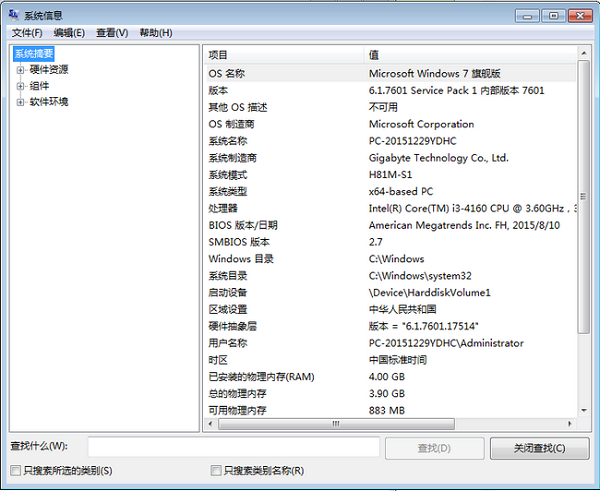Select the BIOS 版本/日期 row
Screen dimensions: 600x491
click(391, 225)
